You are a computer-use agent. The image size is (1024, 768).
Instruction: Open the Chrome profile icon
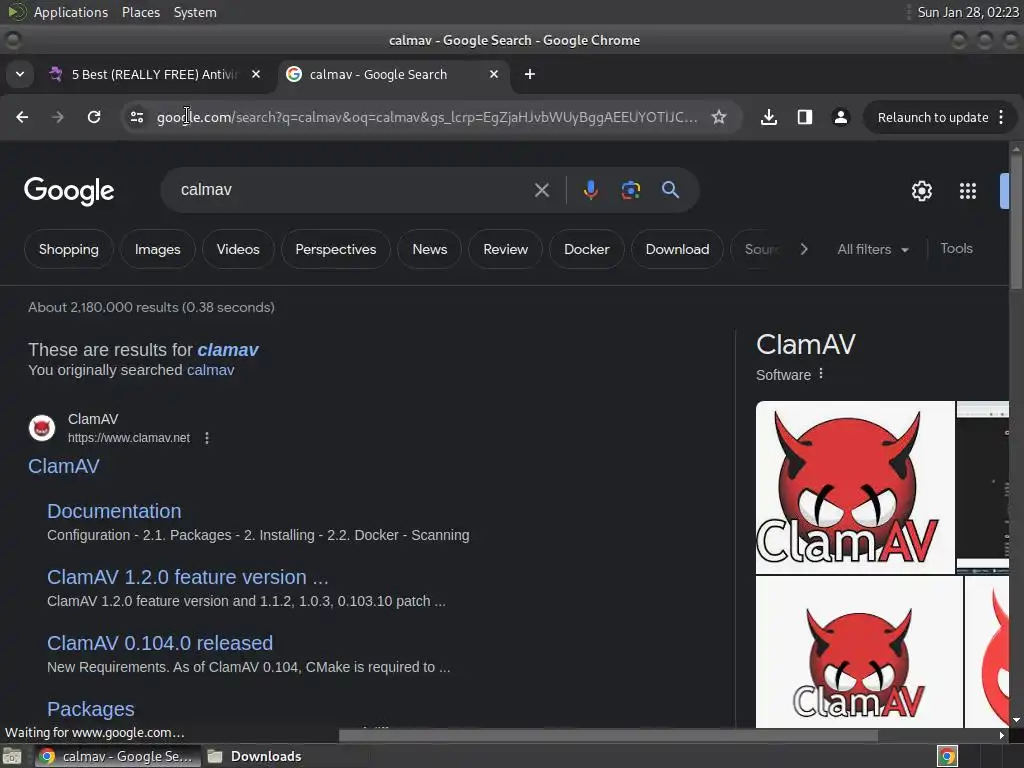840,117
